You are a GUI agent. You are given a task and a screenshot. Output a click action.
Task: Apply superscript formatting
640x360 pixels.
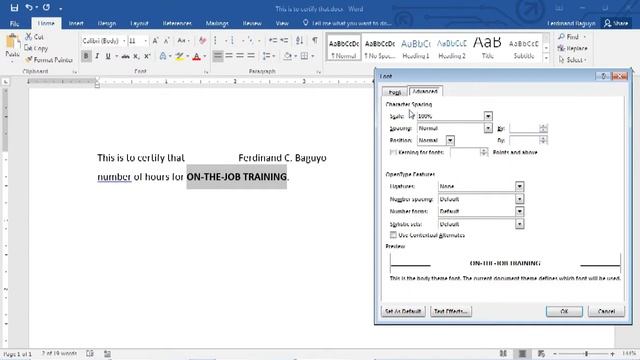pos(147,56)
